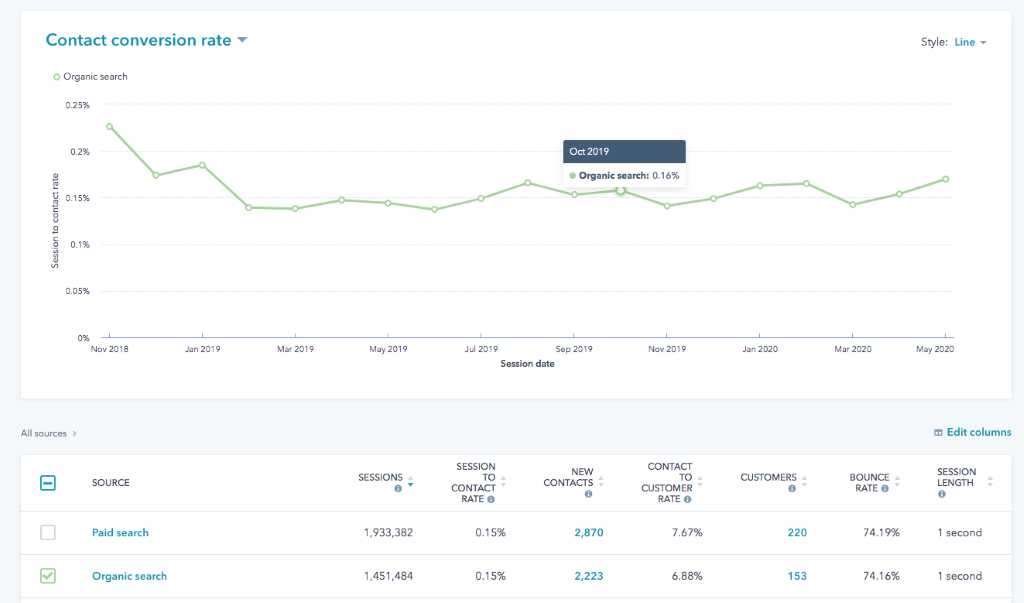Click the 74.16% bounce rate value

tap(881, 576)
